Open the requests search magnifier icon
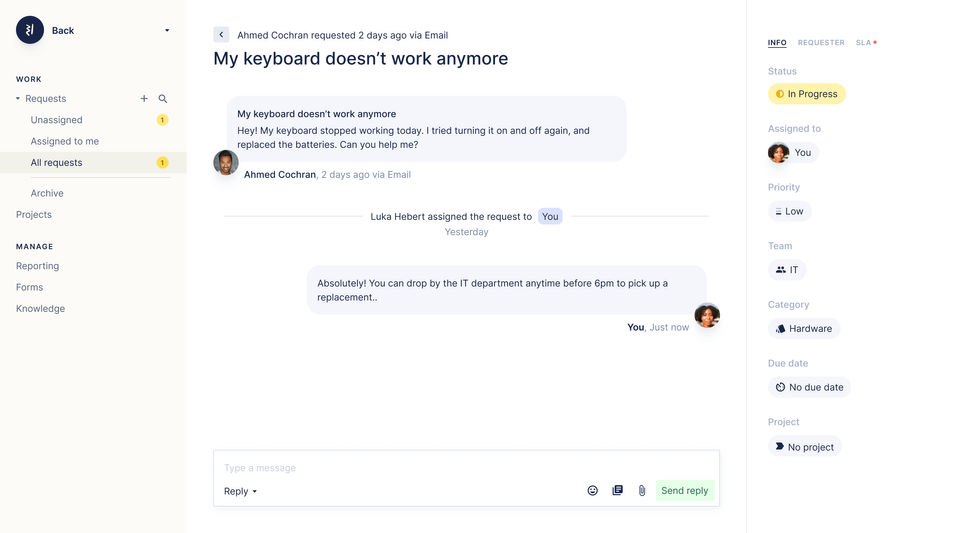The height and width of the screenshot is (533, 960). coord(163,99)
